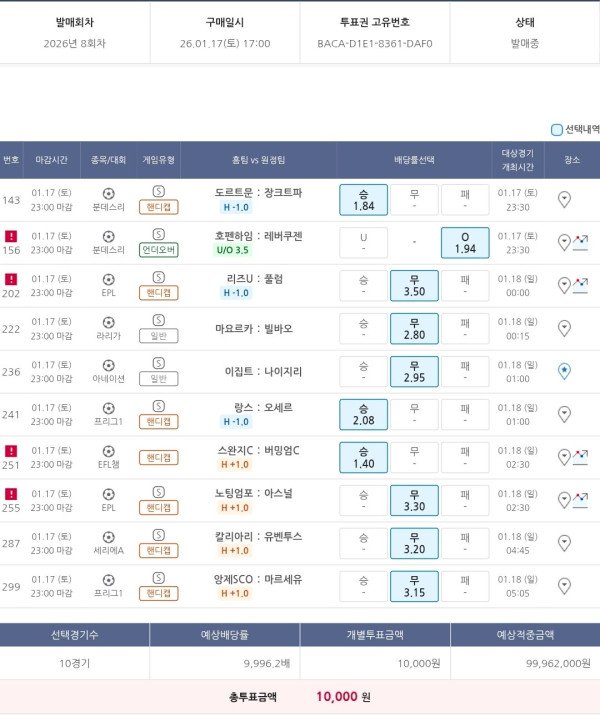Click 일반 badge for match 222

point(158,336)
